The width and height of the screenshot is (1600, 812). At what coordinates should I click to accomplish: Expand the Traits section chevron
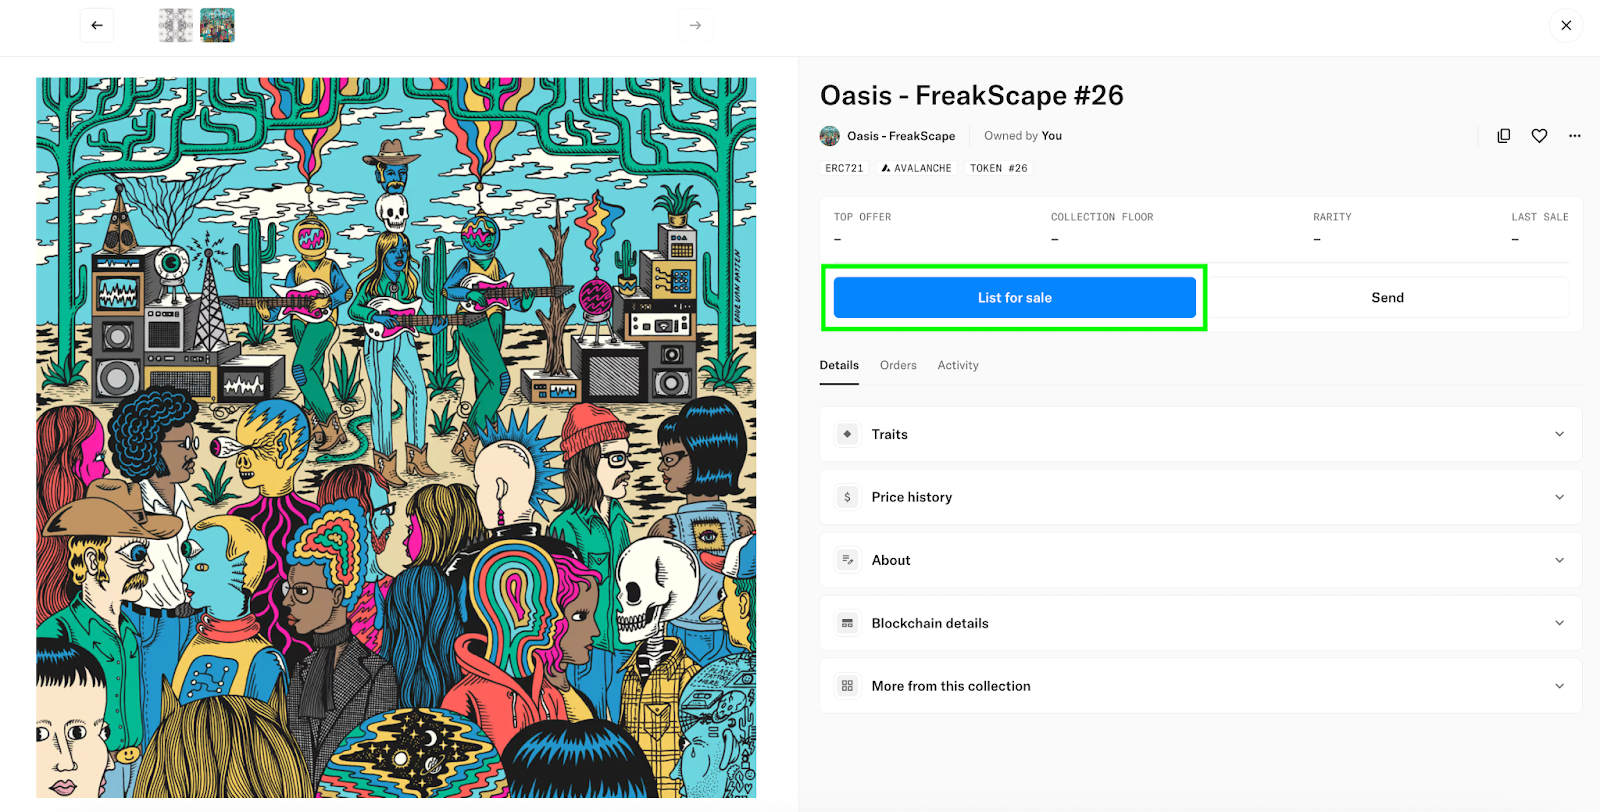[x=1559, y=434]
